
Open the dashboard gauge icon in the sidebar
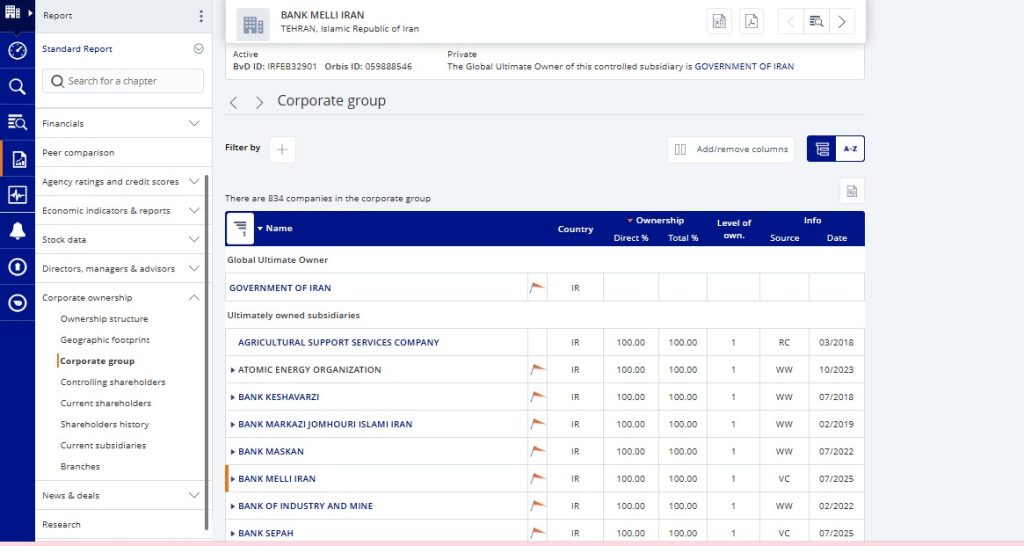[17, 50]
